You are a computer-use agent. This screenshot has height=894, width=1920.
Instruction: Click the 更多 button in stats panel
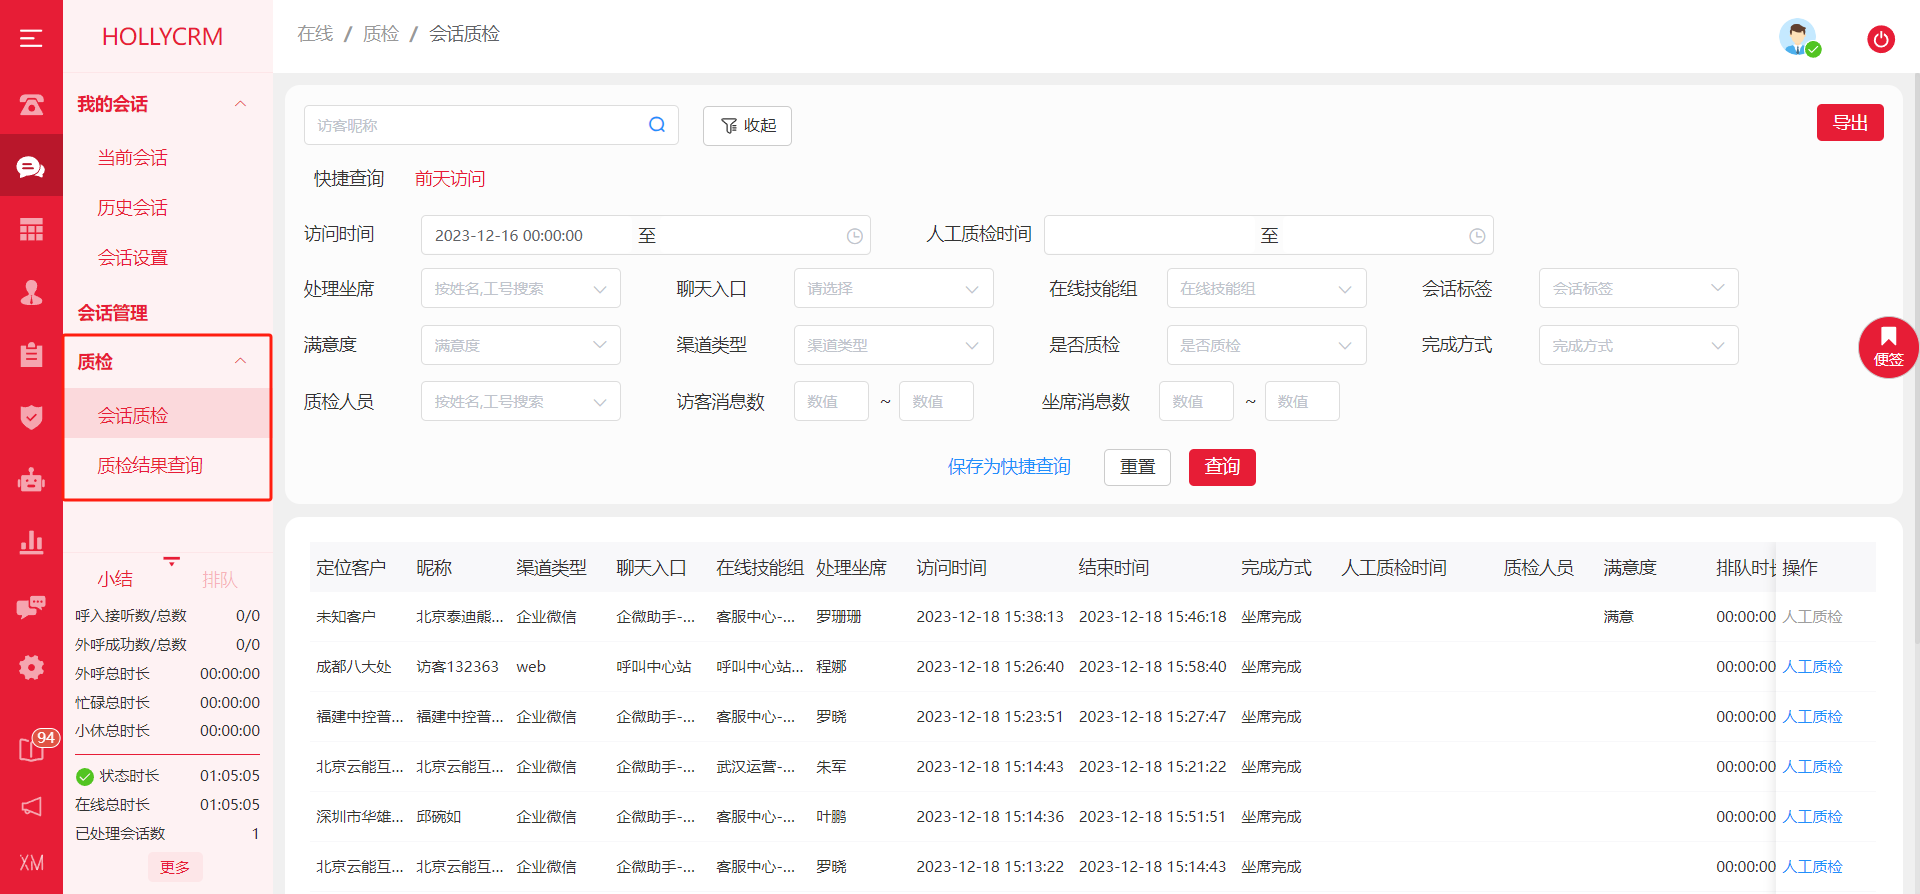[175, 867]
